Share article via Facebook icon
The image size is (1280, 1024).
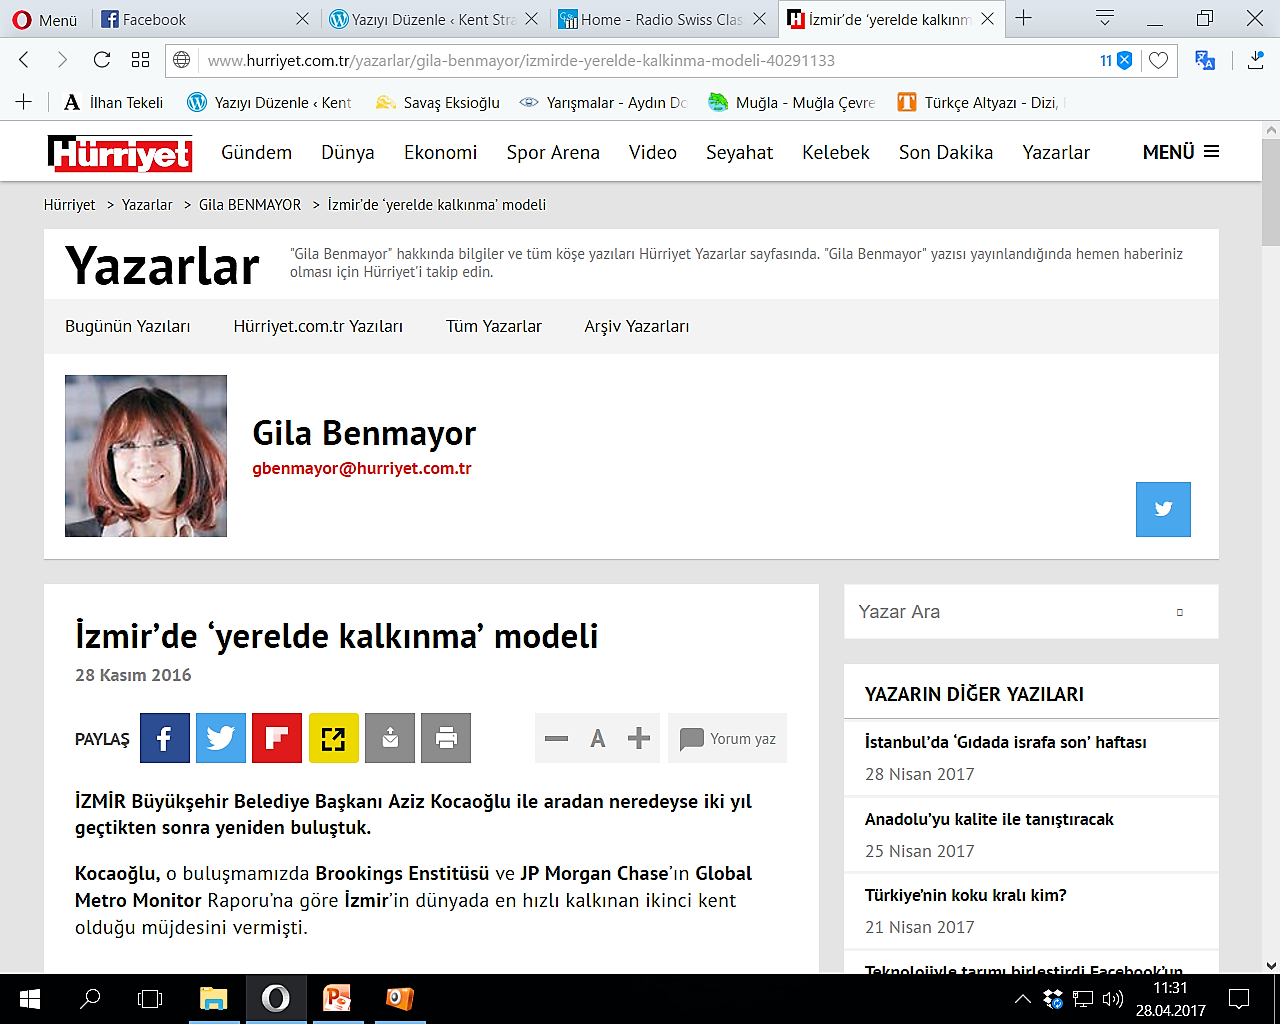[165, 738]
